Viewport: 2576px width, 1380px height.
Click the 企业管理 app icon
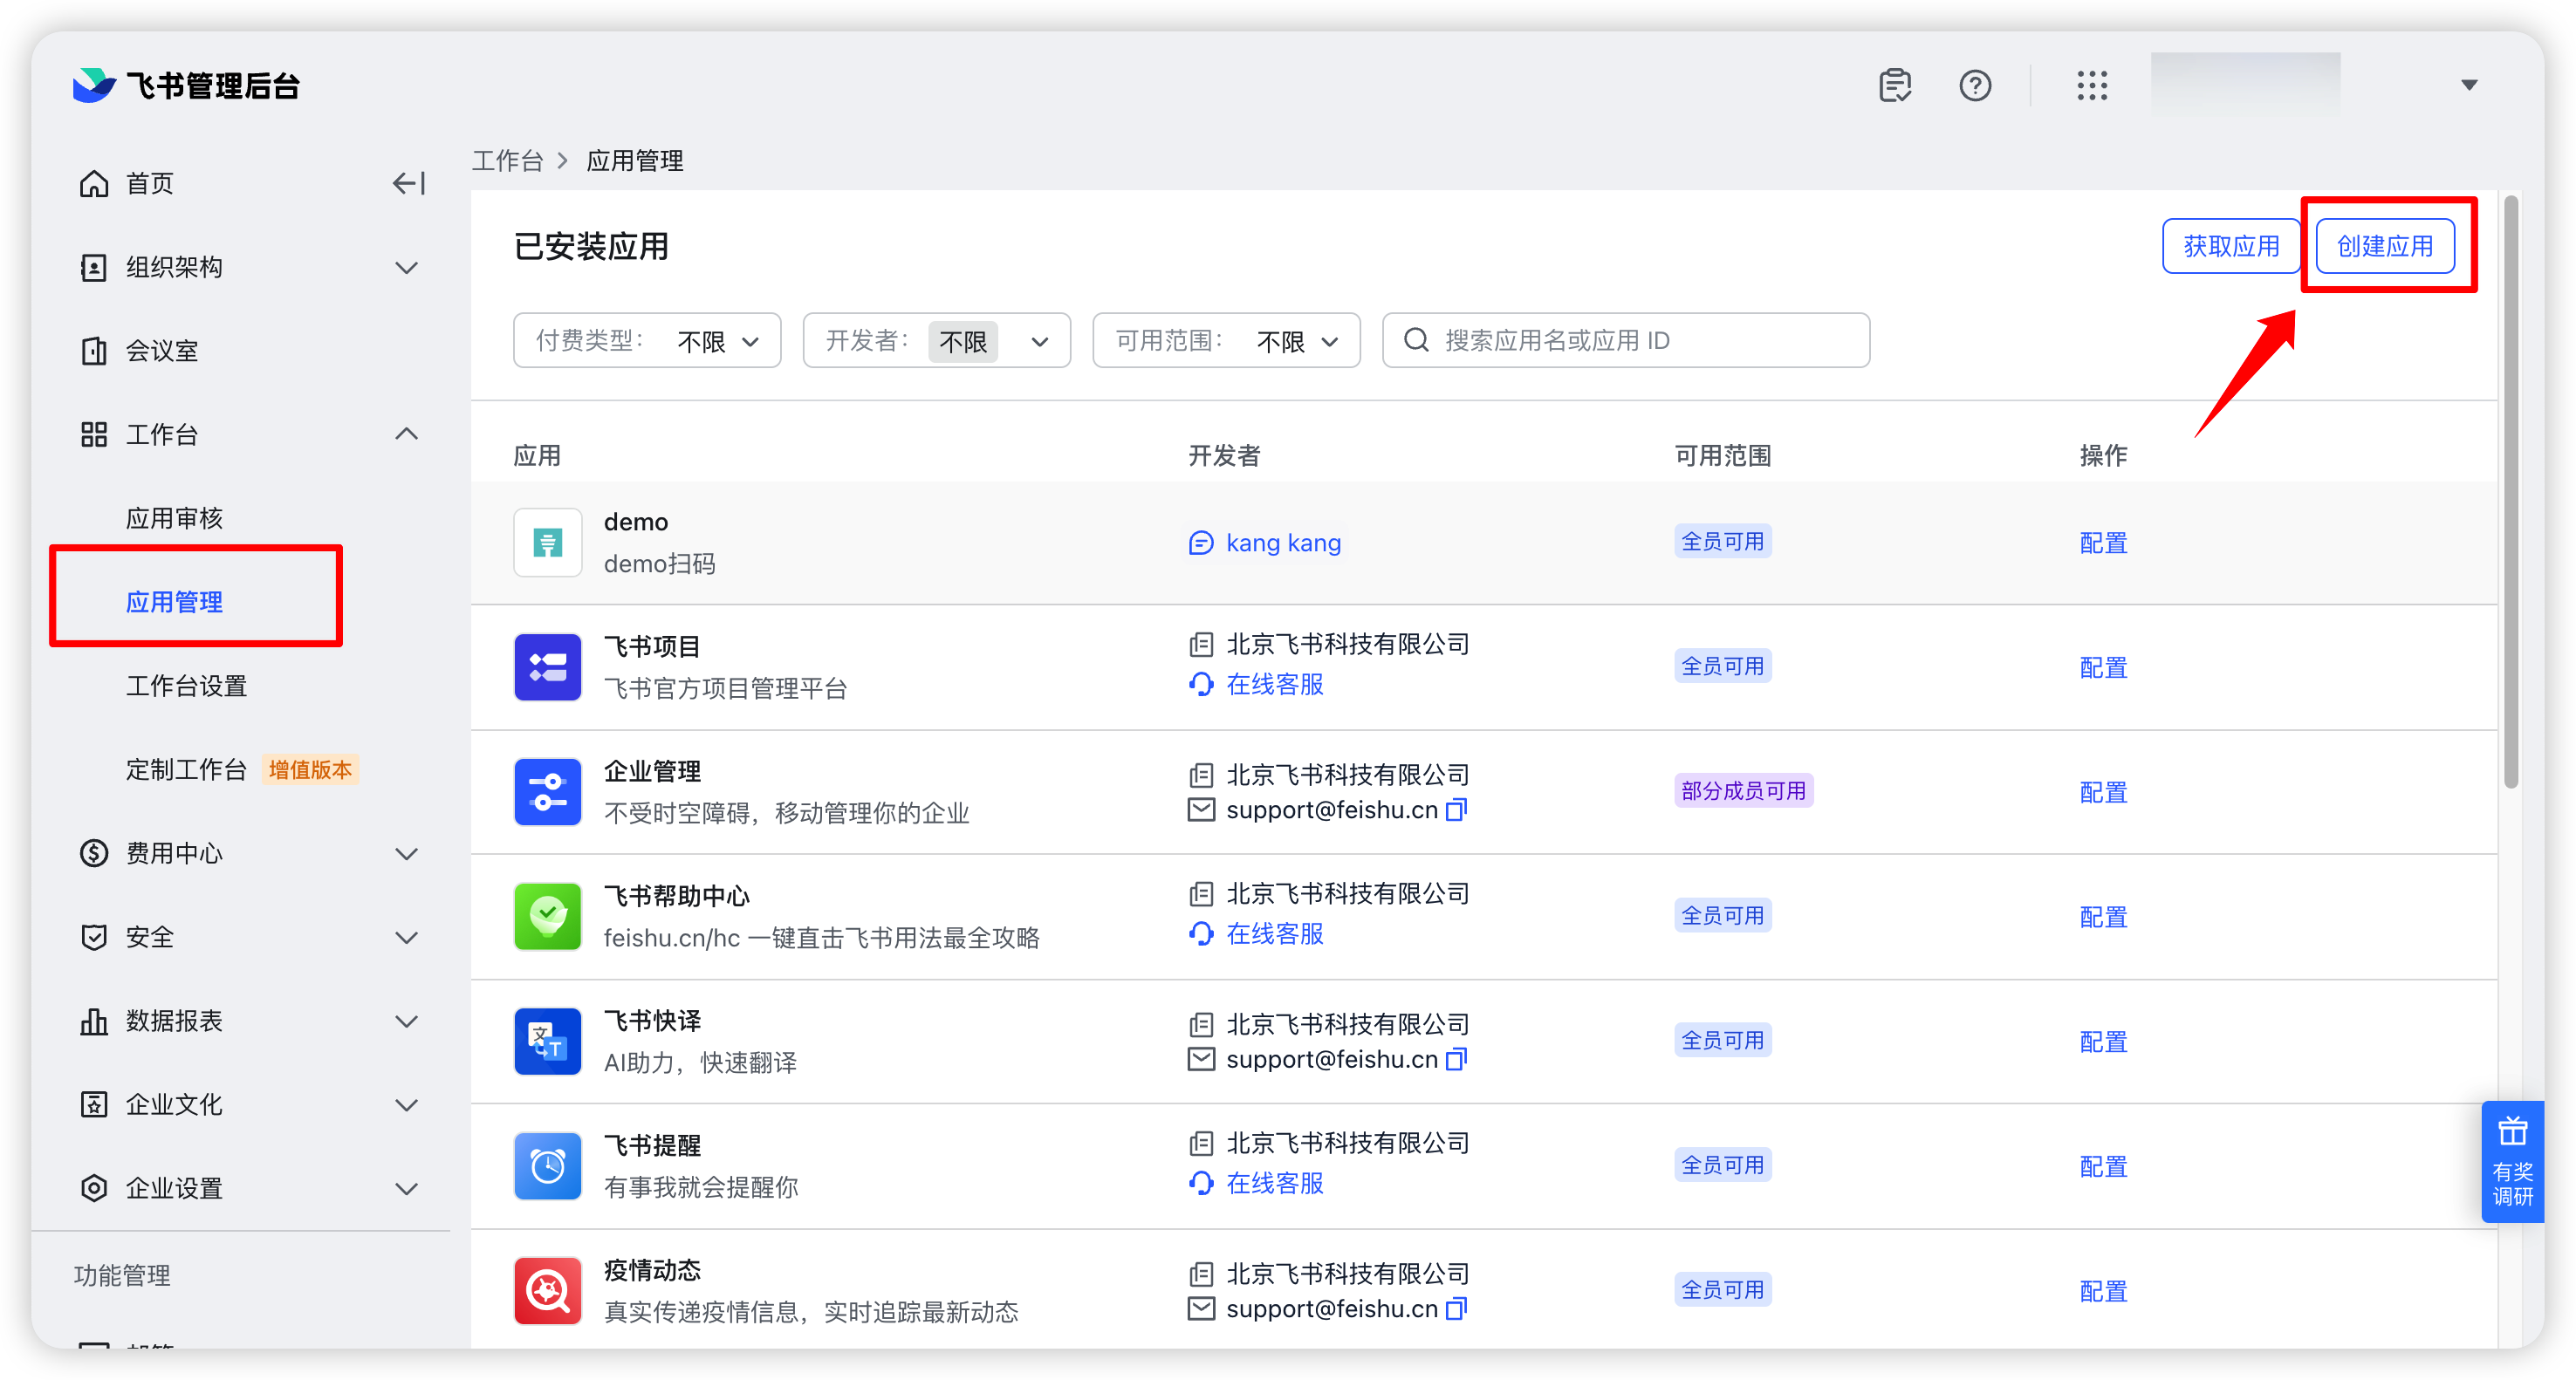click(548, 792)
